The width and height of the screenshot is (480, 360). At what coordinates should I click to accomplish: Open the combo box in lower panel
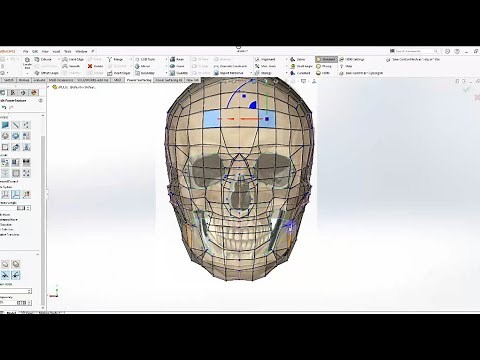(x=16, y=291)
